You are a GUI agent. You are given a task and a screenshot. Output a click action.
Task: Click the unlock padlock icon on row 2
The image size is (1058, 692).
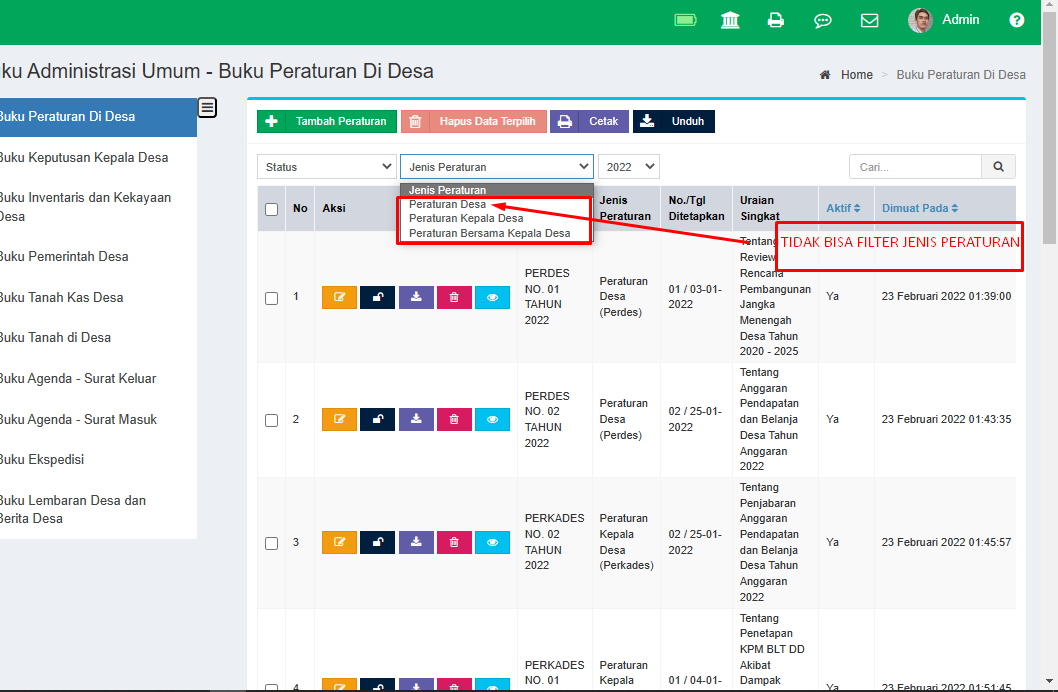(378, 419)
